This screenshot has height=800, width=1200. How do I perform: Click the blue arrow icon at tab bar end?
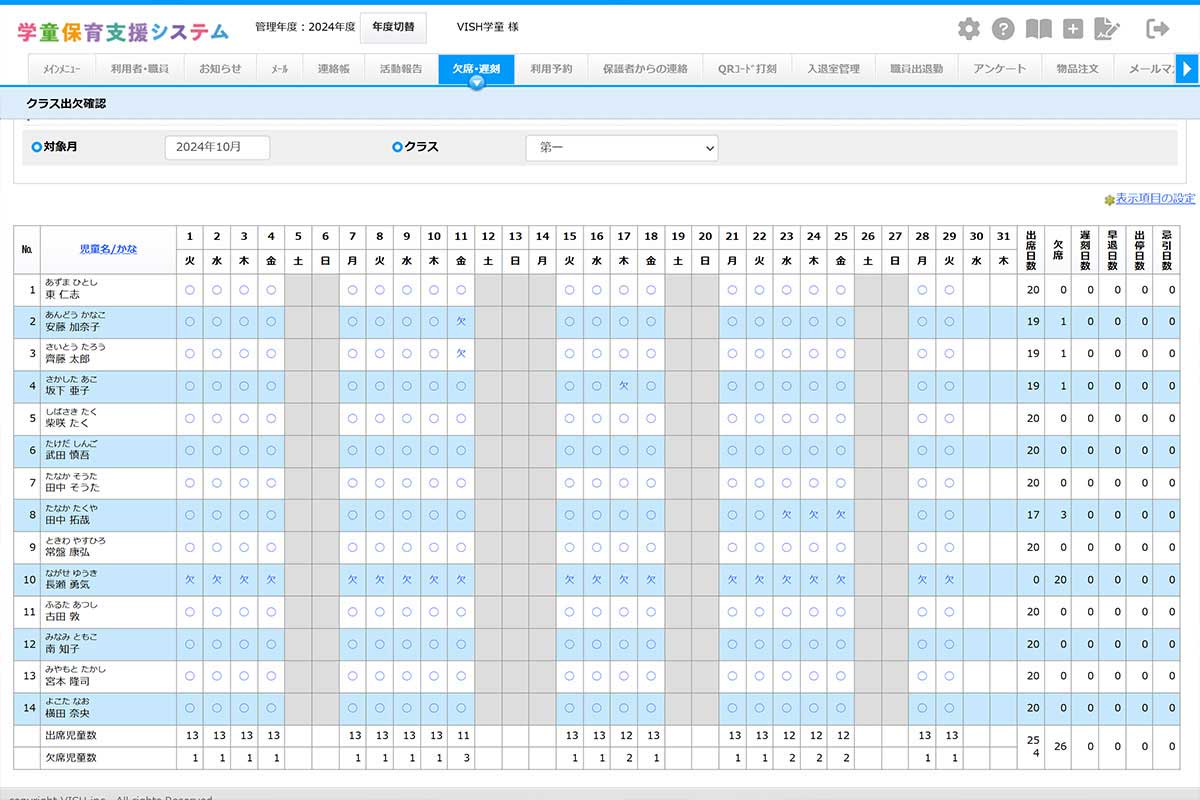click(x=1188, y=69)
